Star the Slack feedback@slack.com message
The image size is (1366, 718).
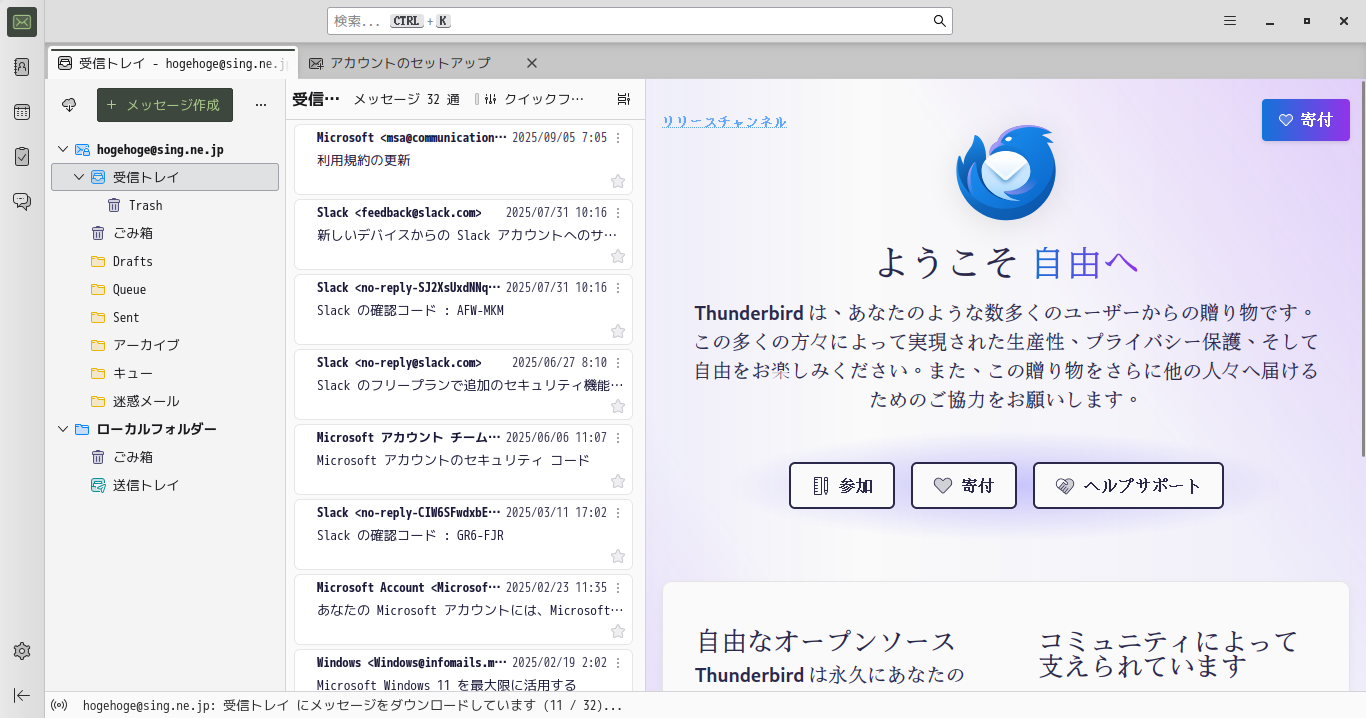(x=618, y=256)
